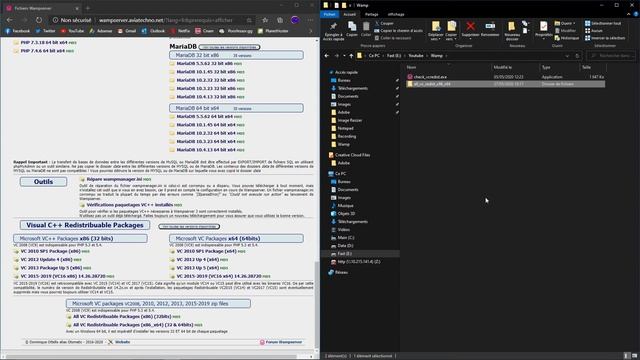Switch to the Affichage ribbon tab
640x360 pixels.
pos(396,14)
